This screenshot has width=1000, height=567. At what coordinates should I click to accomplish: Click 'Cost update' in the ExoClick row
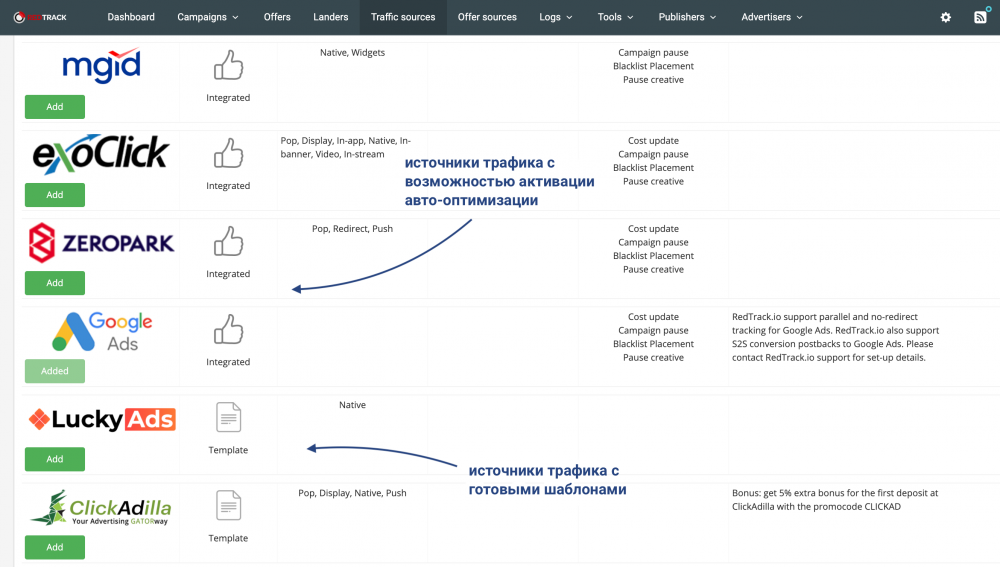[x=654, y=140]
